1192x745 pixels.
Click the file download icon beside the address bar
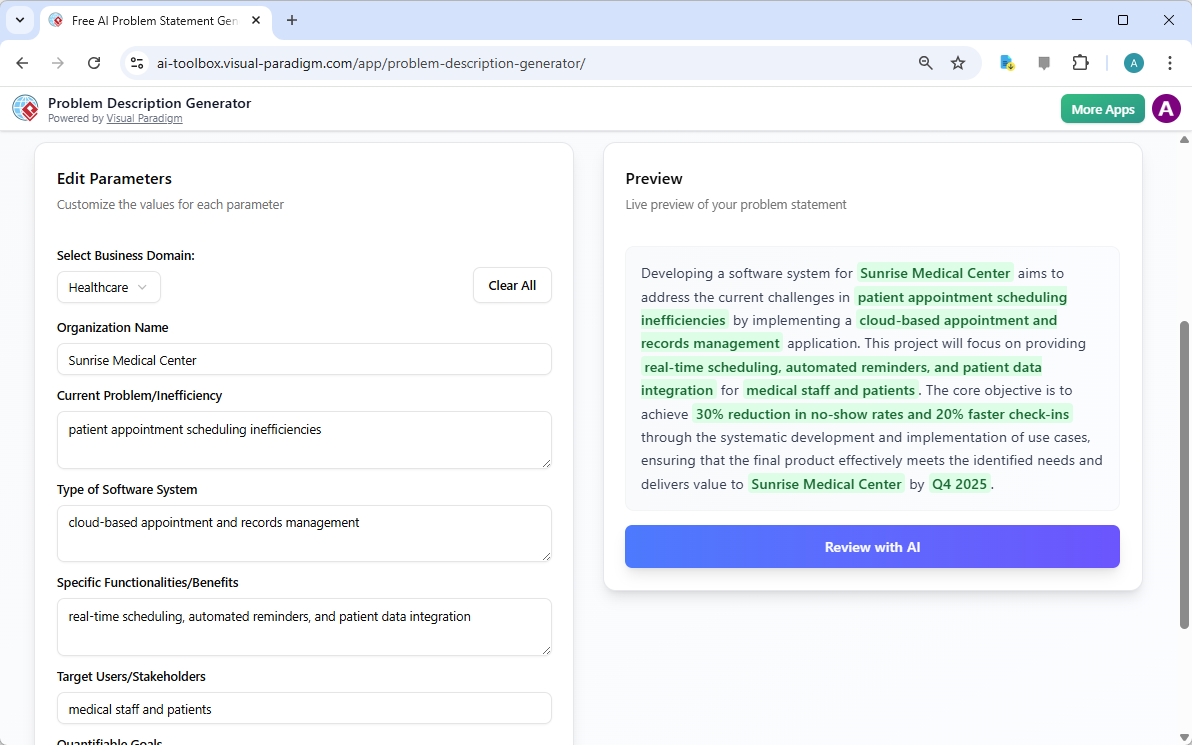tap(1006, 62)
